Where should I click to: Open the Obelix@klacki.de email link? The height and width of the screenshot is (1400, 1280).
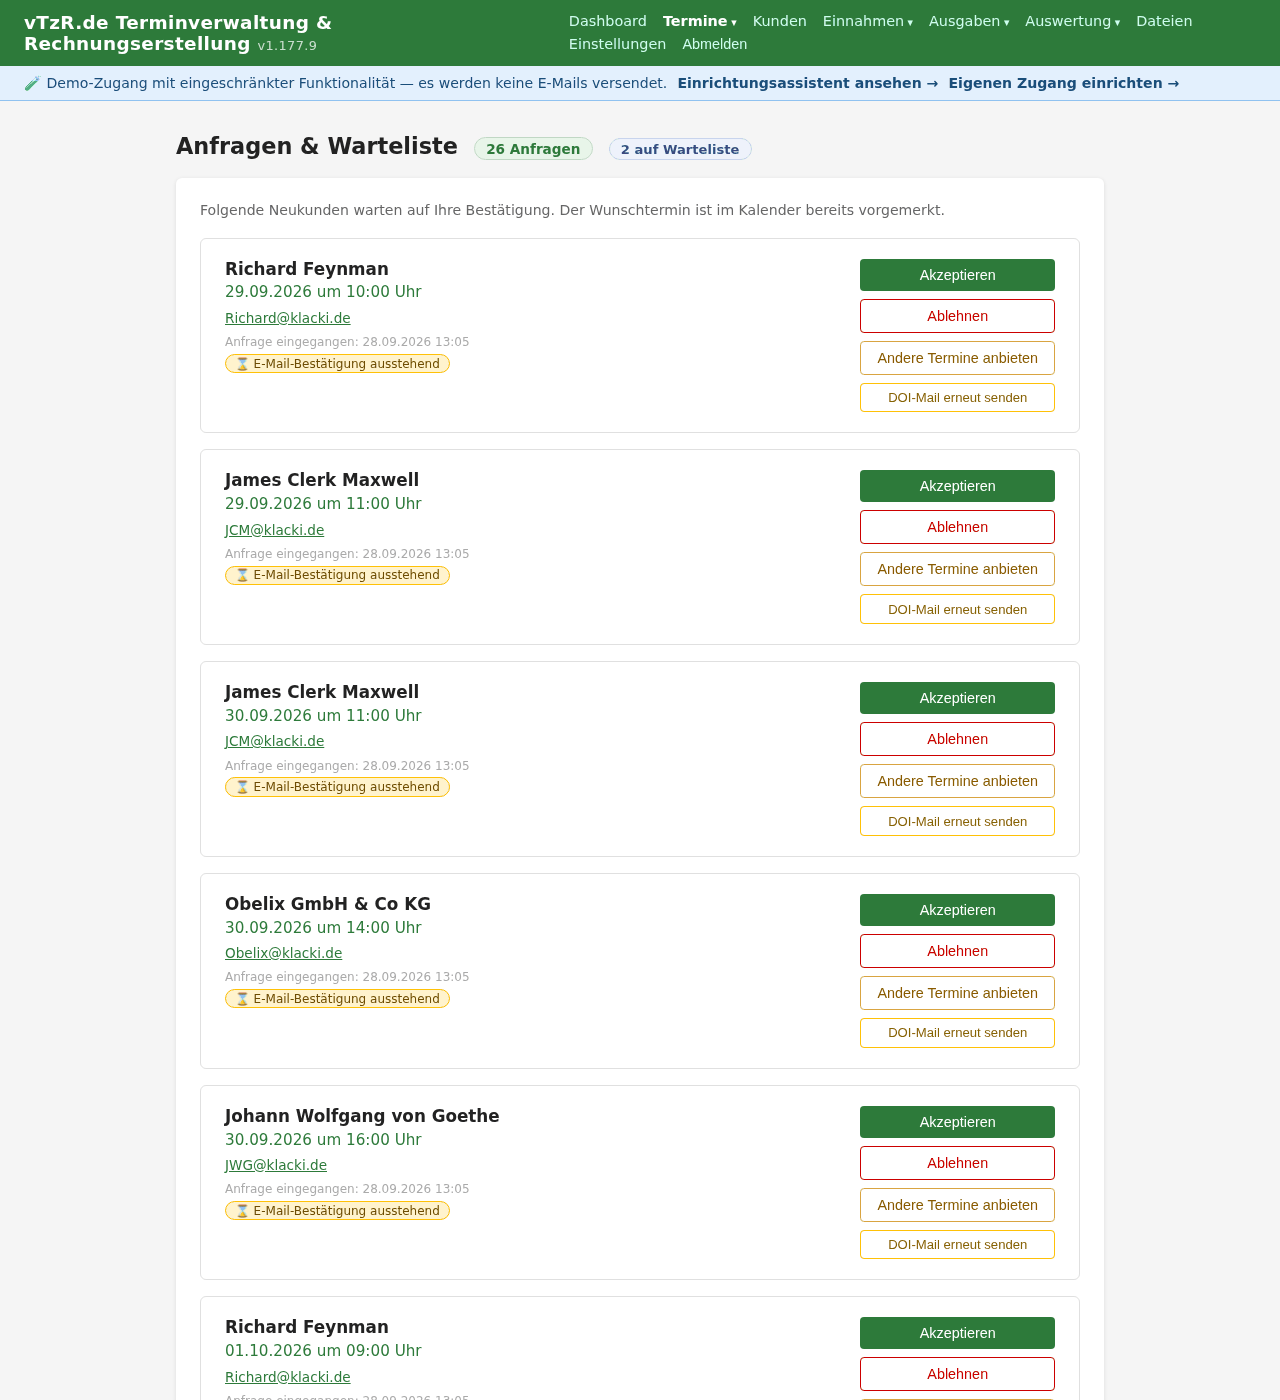284,953
